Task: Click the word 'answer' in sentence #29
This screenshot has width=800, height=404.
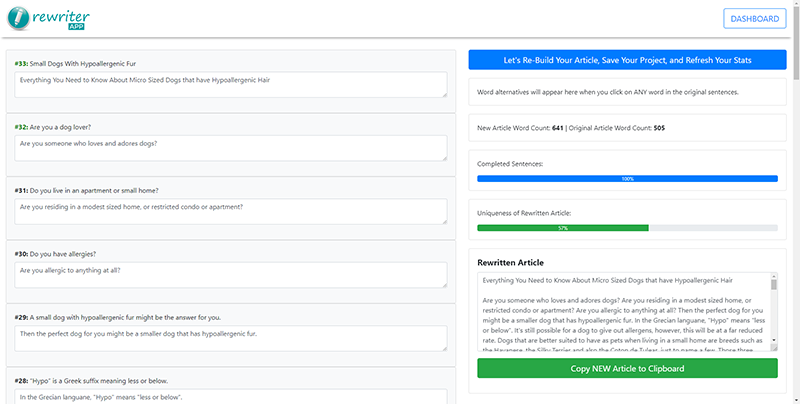Action: pyautogui.click(x=185, y=317)
